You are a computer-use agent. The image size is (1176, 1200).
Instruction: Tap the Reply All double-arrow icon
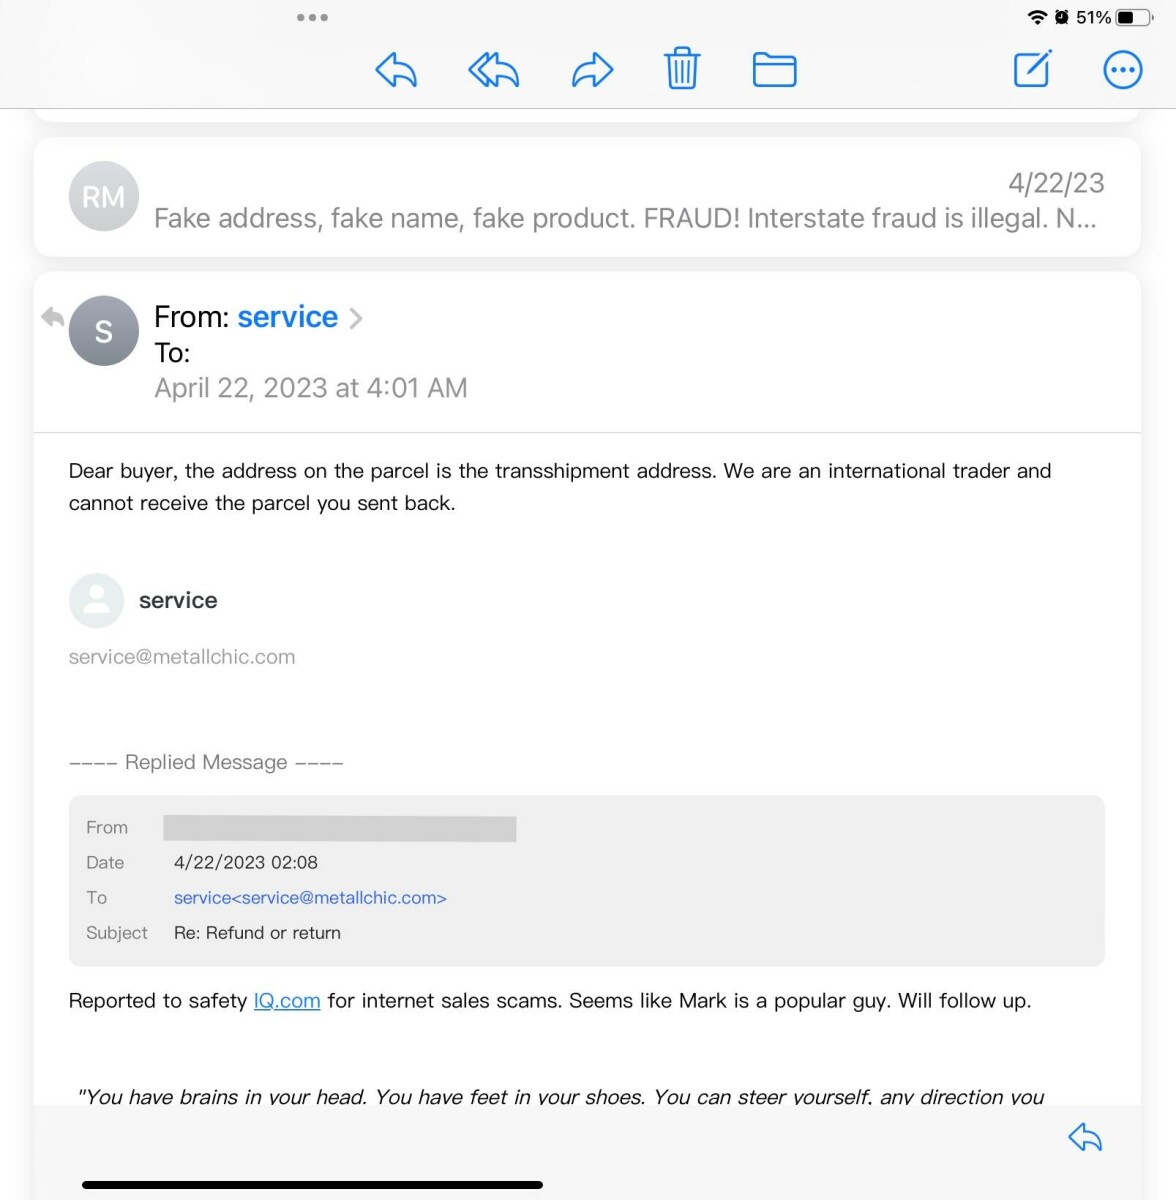coord(494,70)
